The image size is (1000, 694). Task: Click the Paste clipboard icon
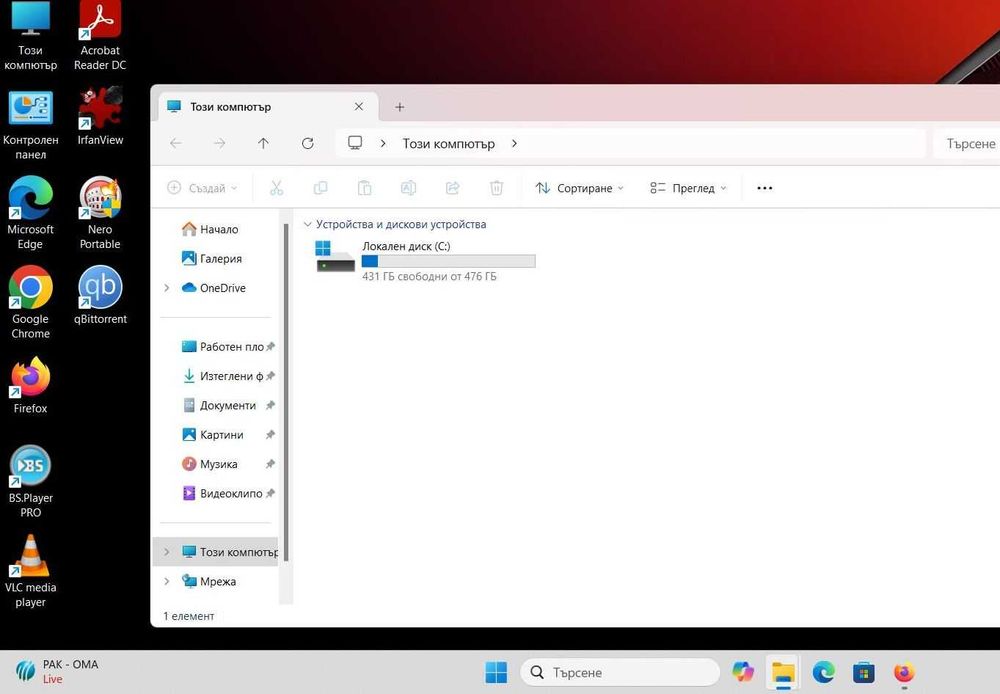364,188
